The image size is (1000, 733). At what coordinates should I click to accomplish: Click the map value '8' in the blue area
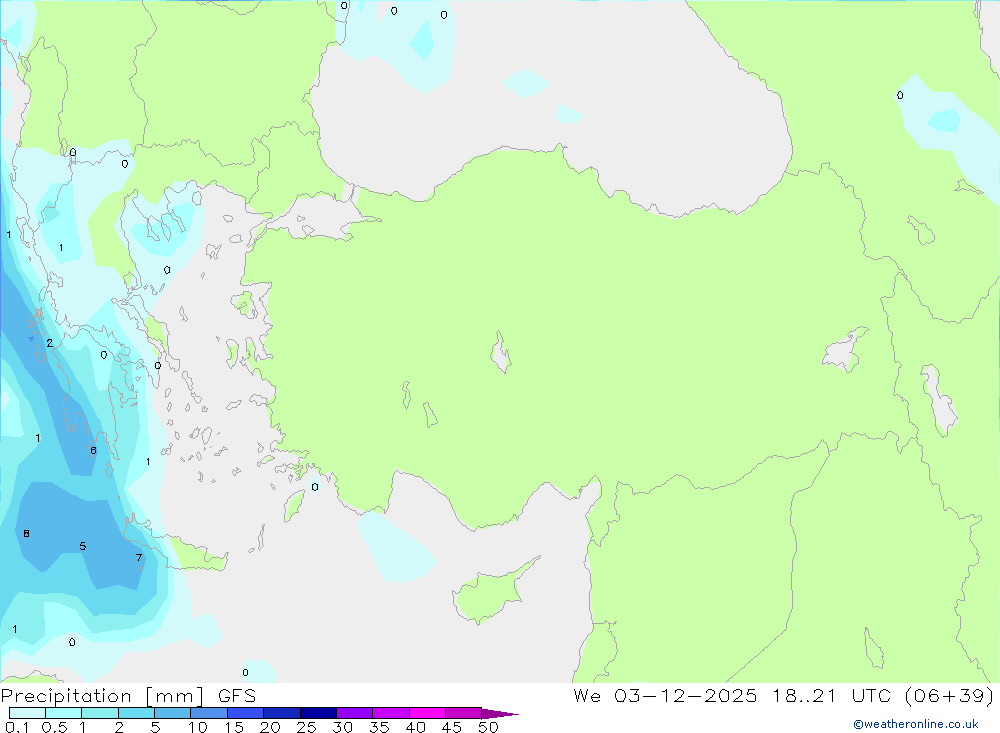pos(26,533)
